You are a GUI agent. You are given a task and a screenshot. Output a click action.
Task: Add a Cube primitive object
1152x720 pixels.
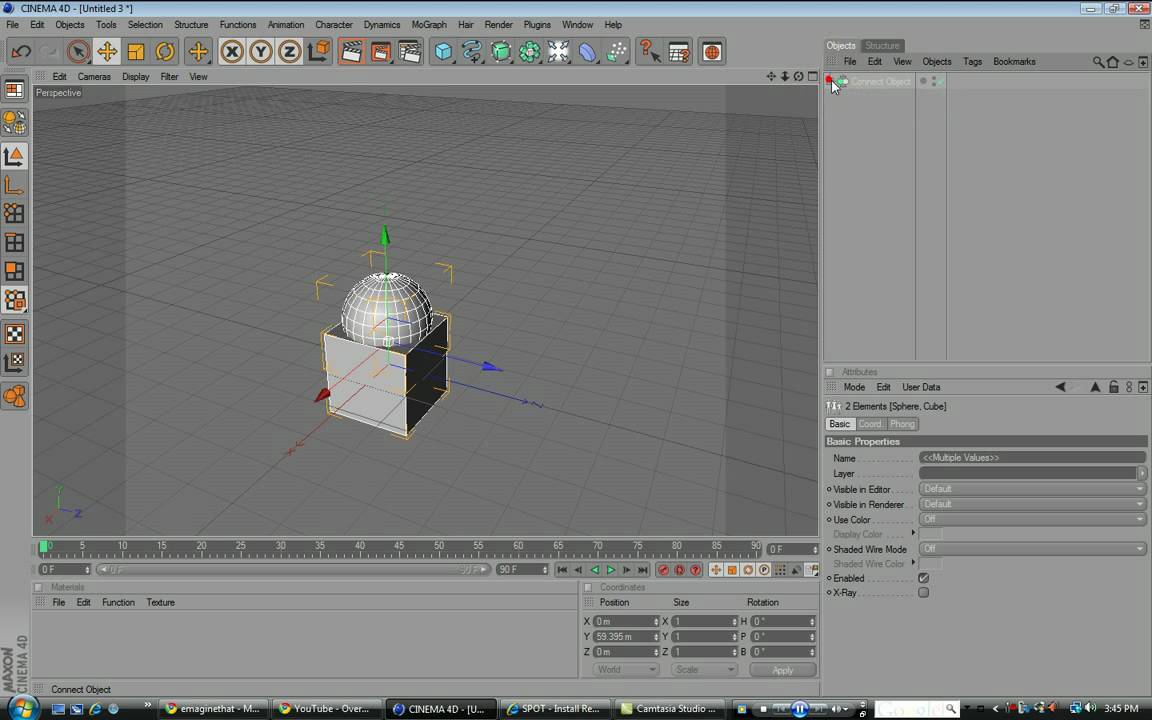coord(444,51)
